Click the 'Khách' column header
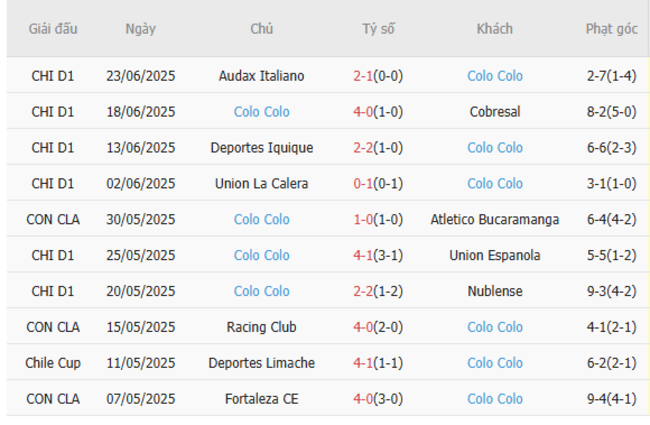This screenshot has height=425, width=650. click(494, 29)
